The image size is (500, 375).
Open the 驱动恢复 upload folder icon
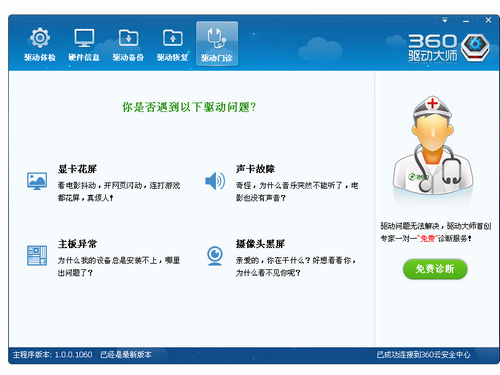tap(173, 44)
